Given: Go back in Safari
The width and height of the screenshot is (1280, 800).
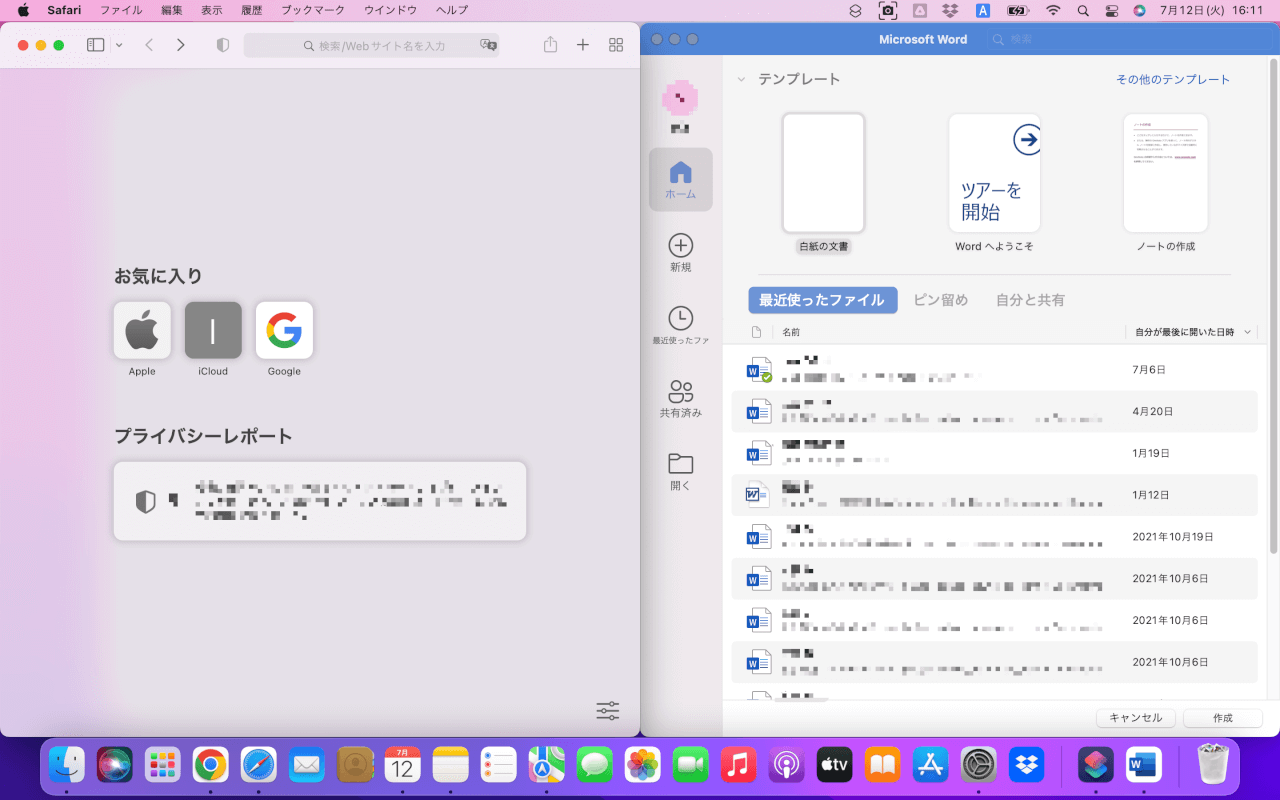Looking at the screenshot, I should [x=149, y=45].
